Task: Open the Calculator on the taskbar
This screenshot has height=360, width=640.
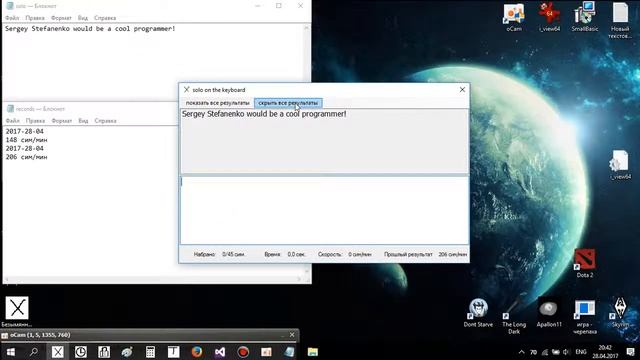Action: (x=150, y=352)
